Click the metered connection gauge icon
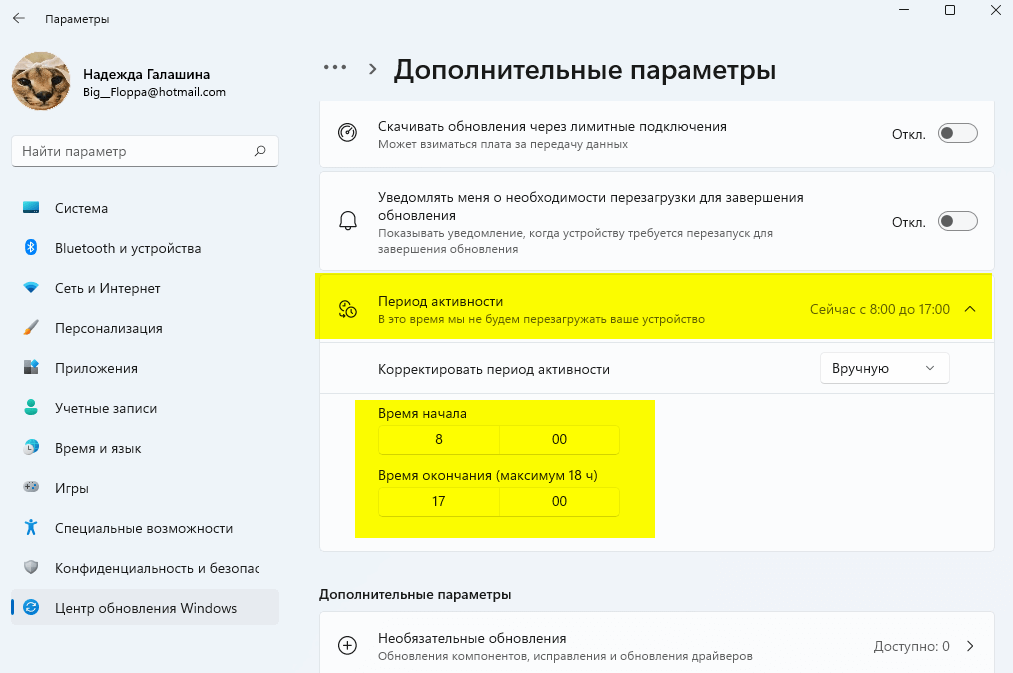The height and width of the screenshot is (673, 1013). pos(348,133)
